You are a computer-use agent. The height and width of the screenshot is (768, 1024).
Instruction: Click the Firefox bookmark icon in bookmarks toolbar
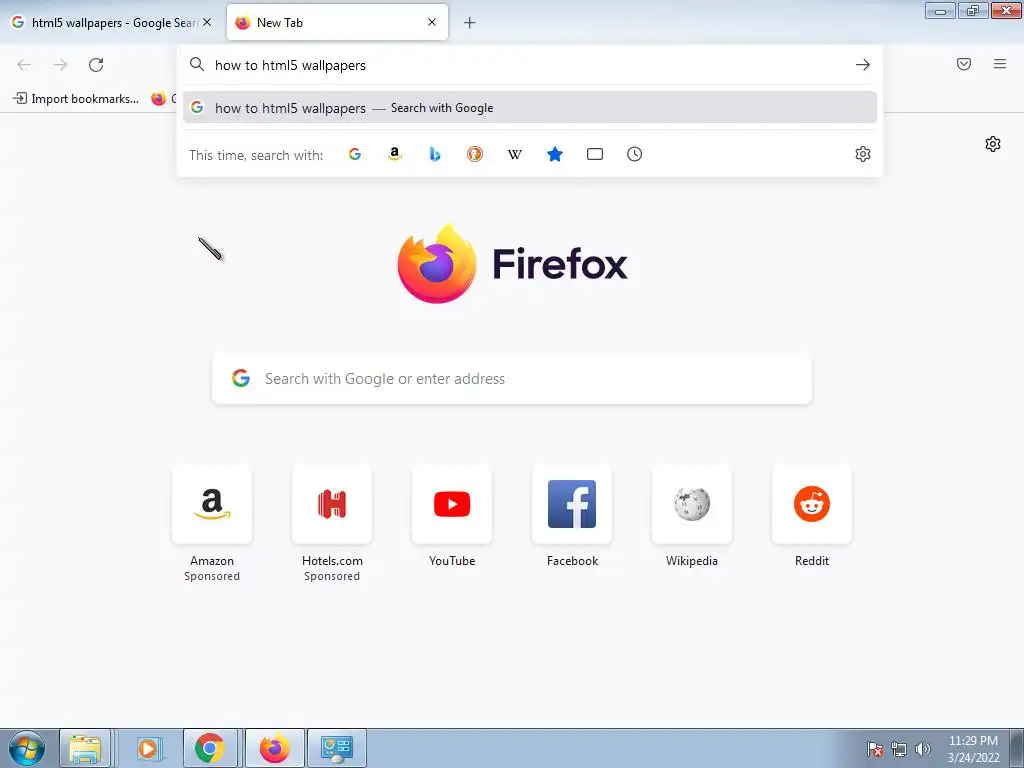(159, 99)
